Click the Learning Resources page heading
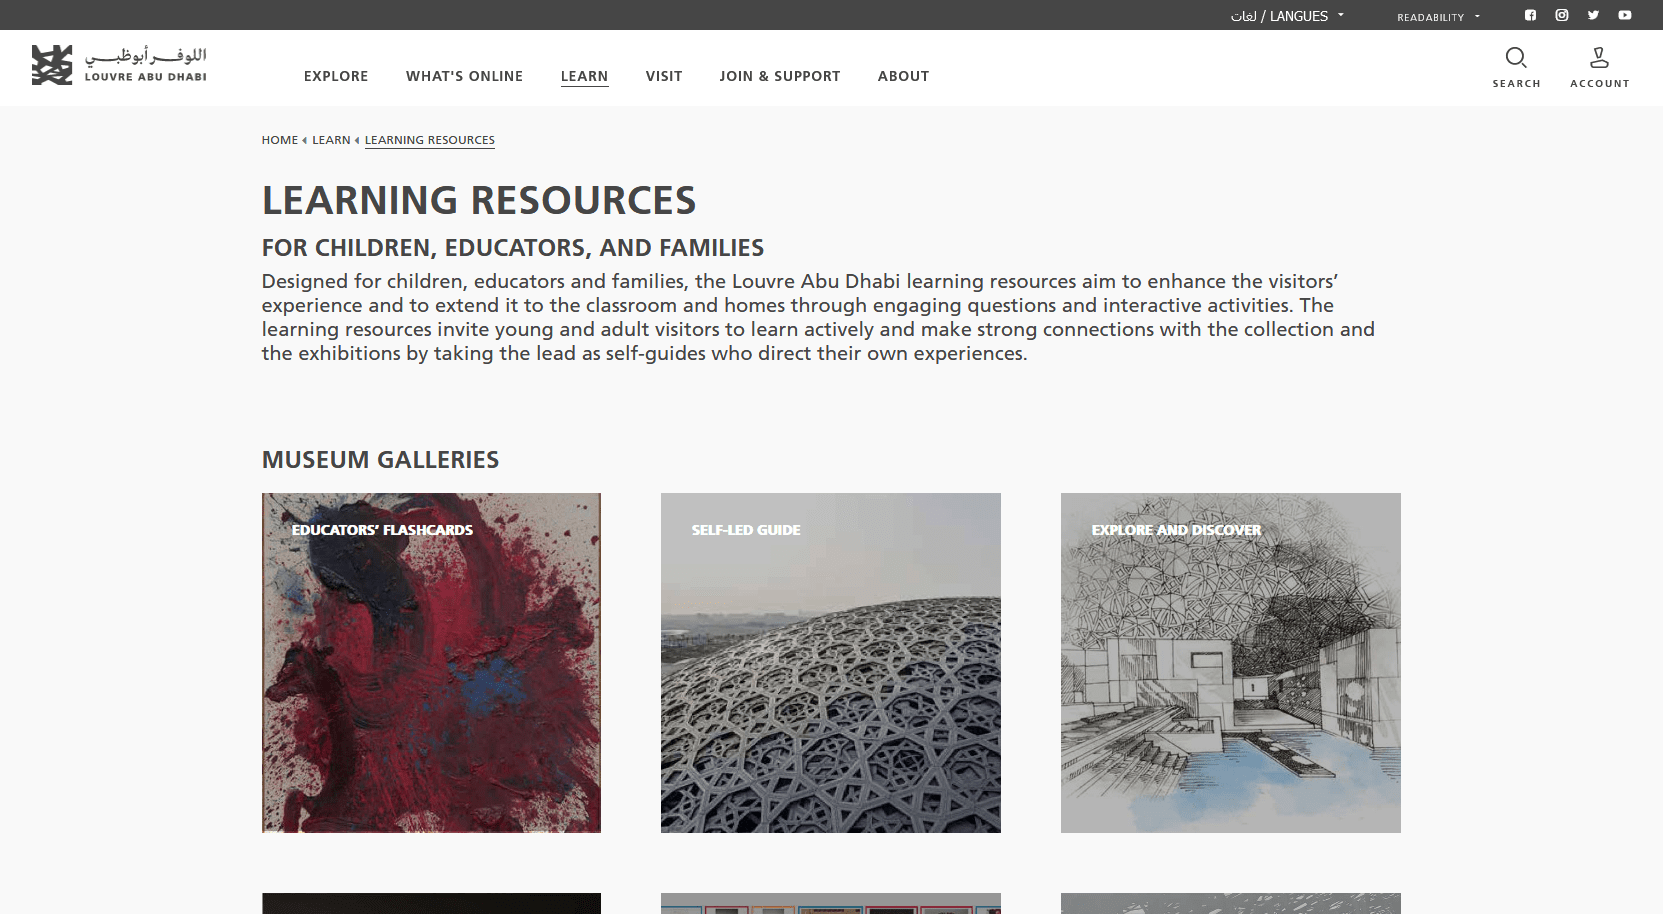The image size is (1663, 914). click(x=479, y=201)
